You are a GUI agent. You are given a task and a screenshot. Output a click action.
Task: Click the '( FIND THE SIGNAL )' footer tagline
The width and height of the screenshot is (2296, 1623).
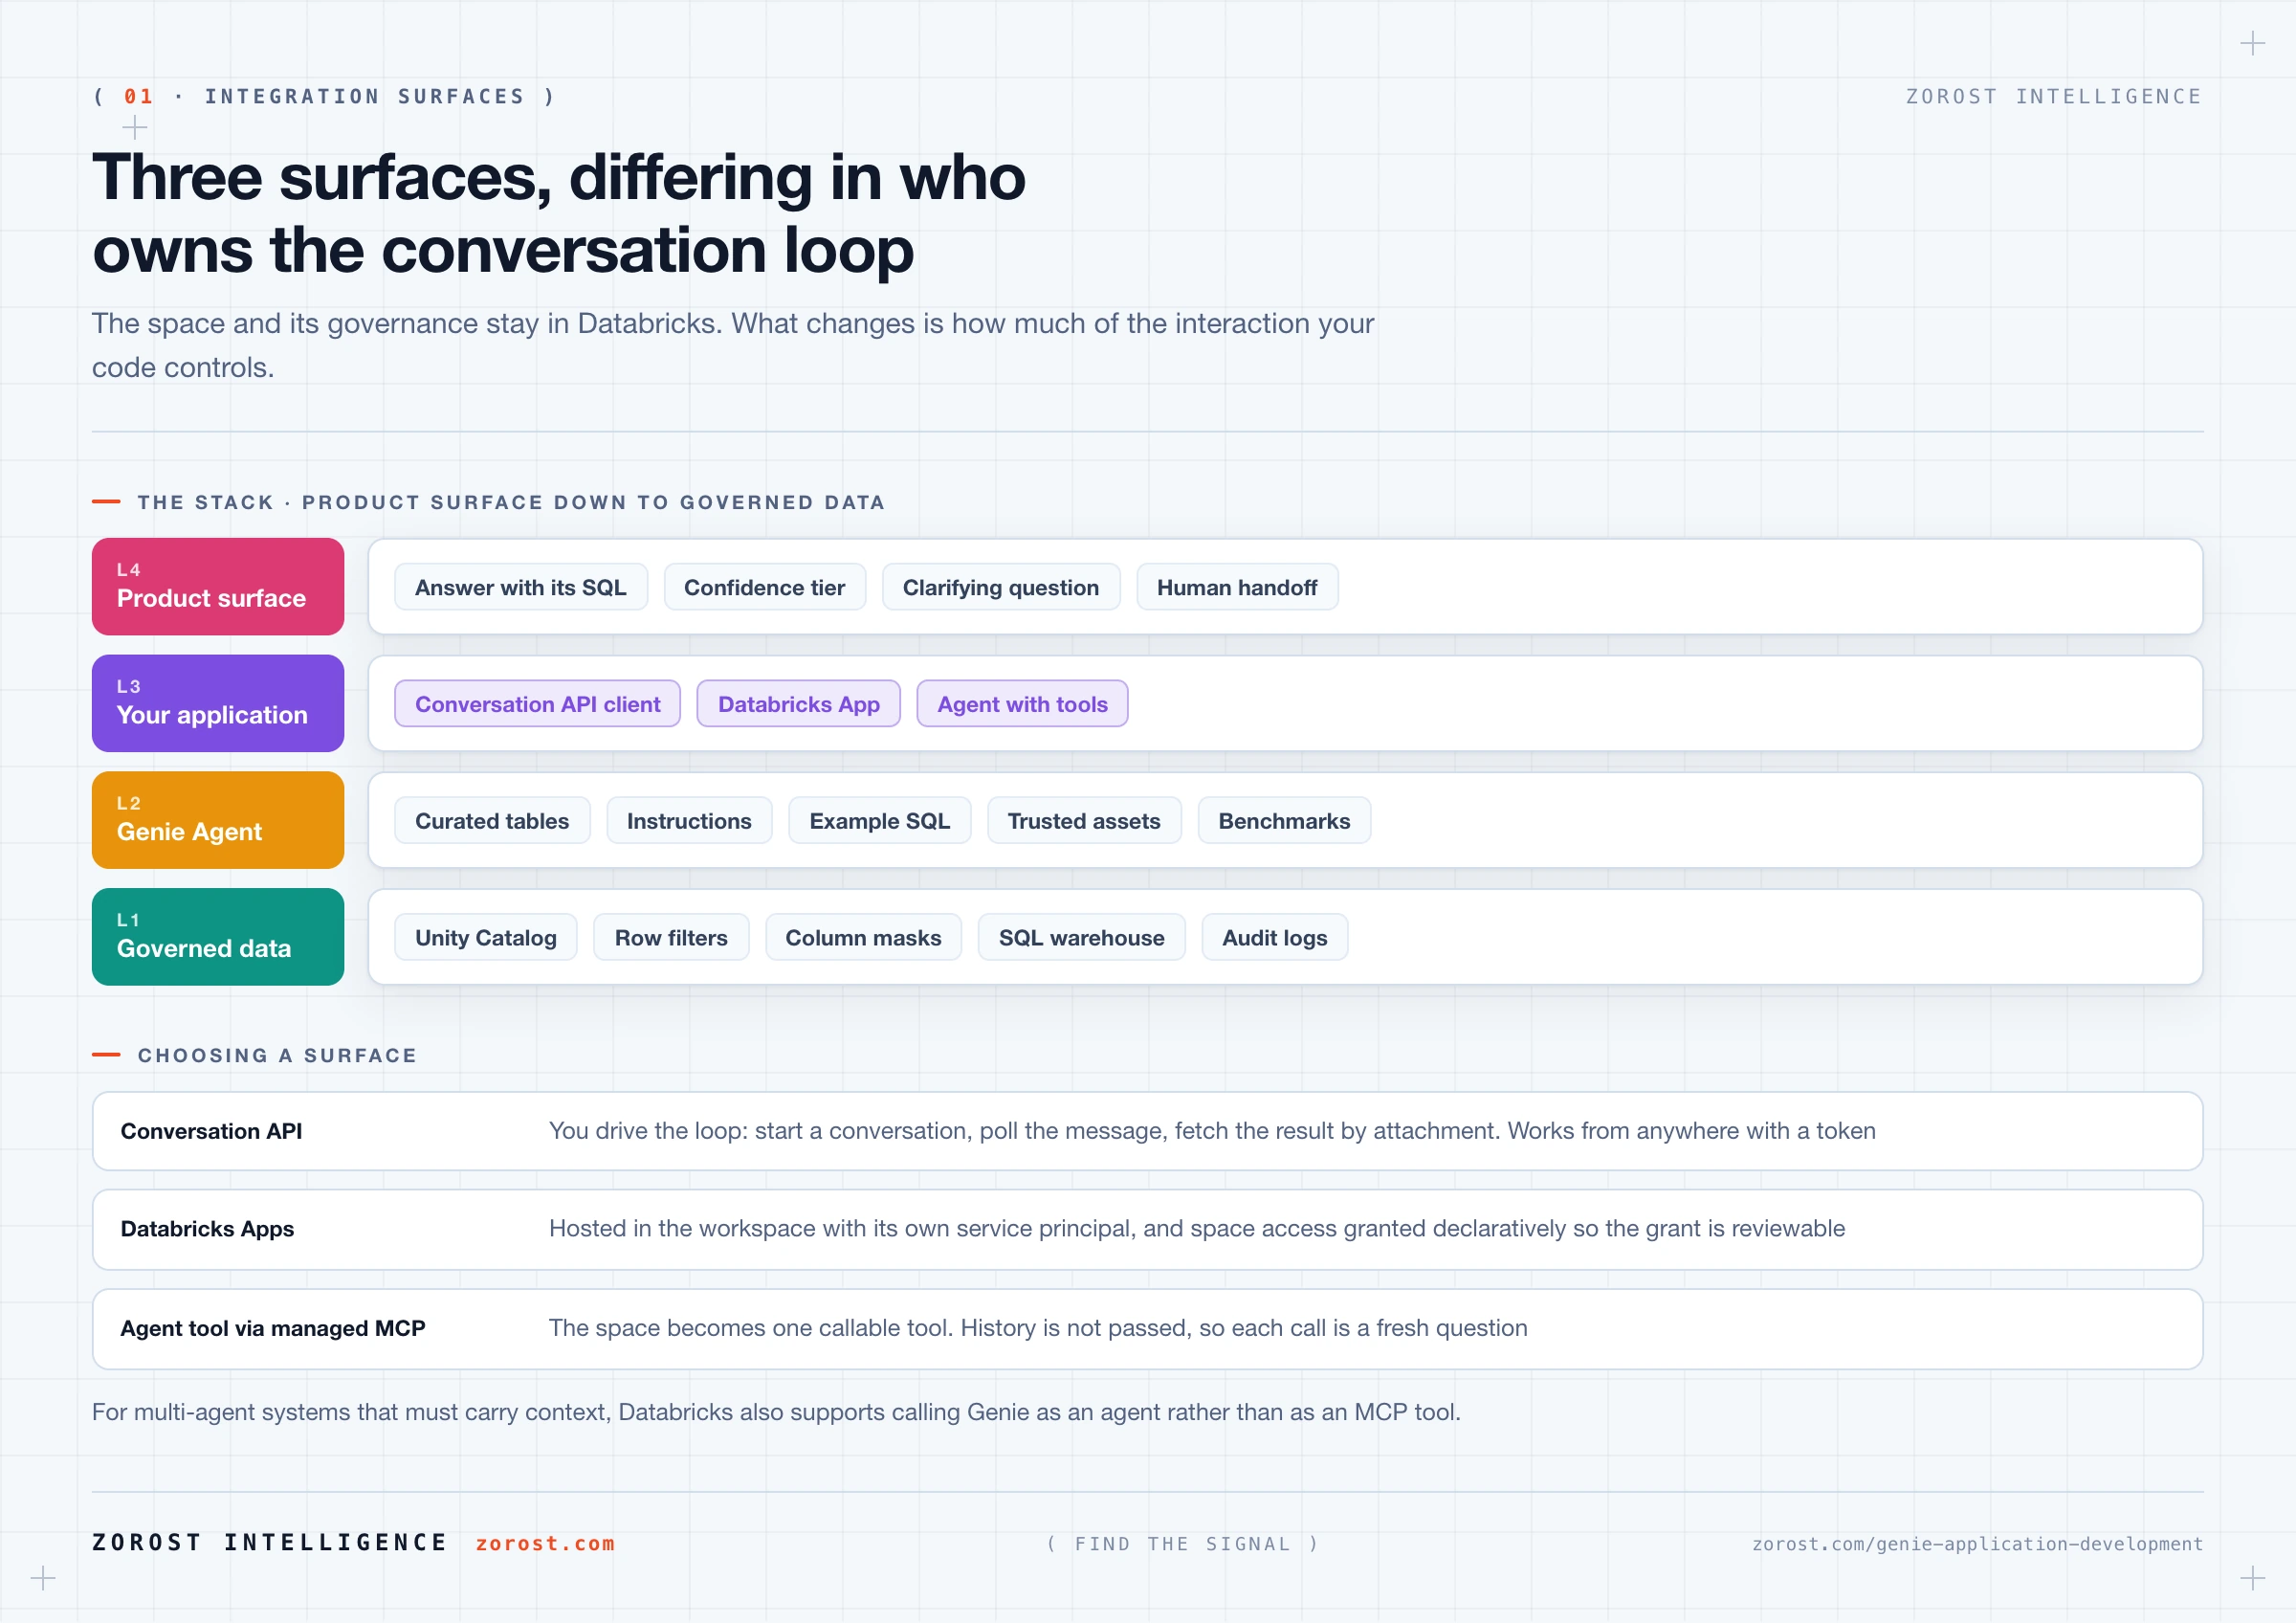tap(1182, 1544)
